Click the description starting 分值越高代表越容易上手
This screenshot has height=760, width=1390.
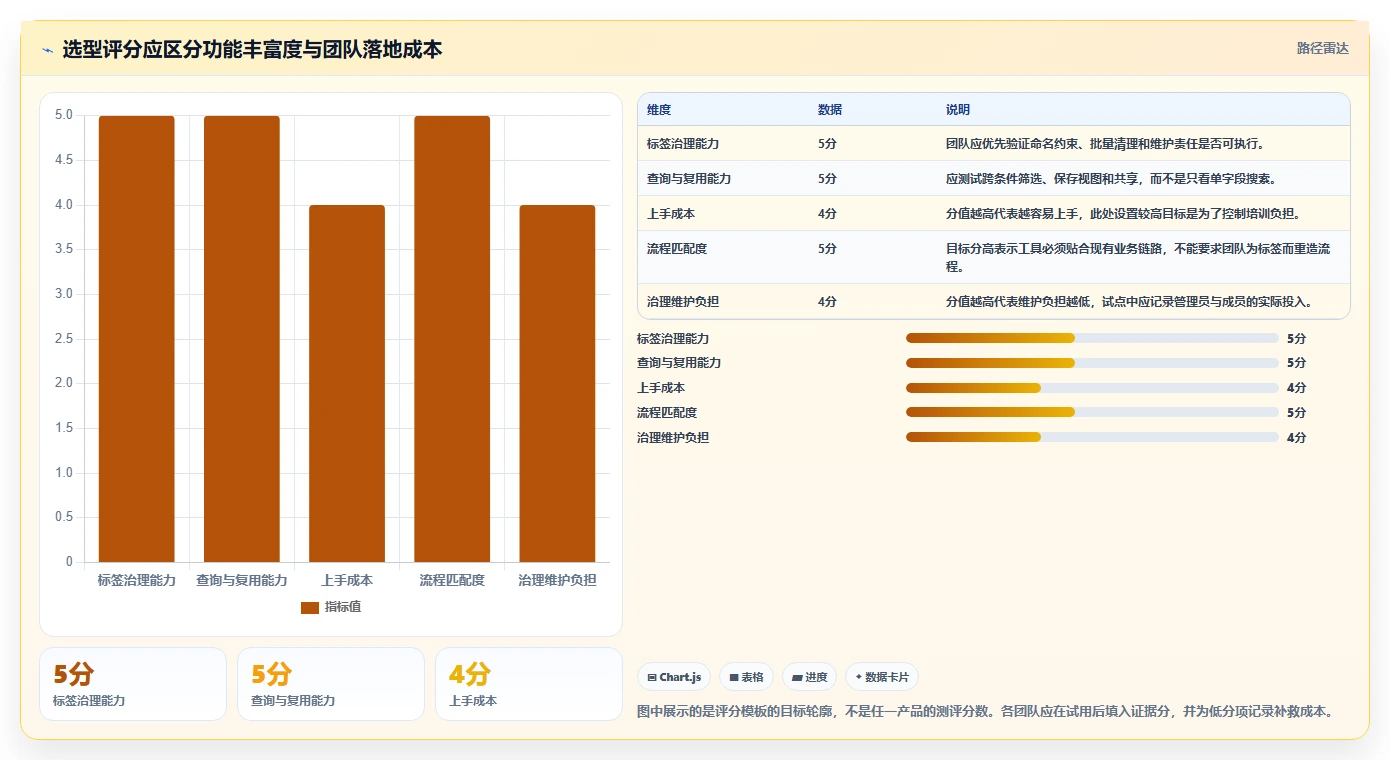point(1123,213)
